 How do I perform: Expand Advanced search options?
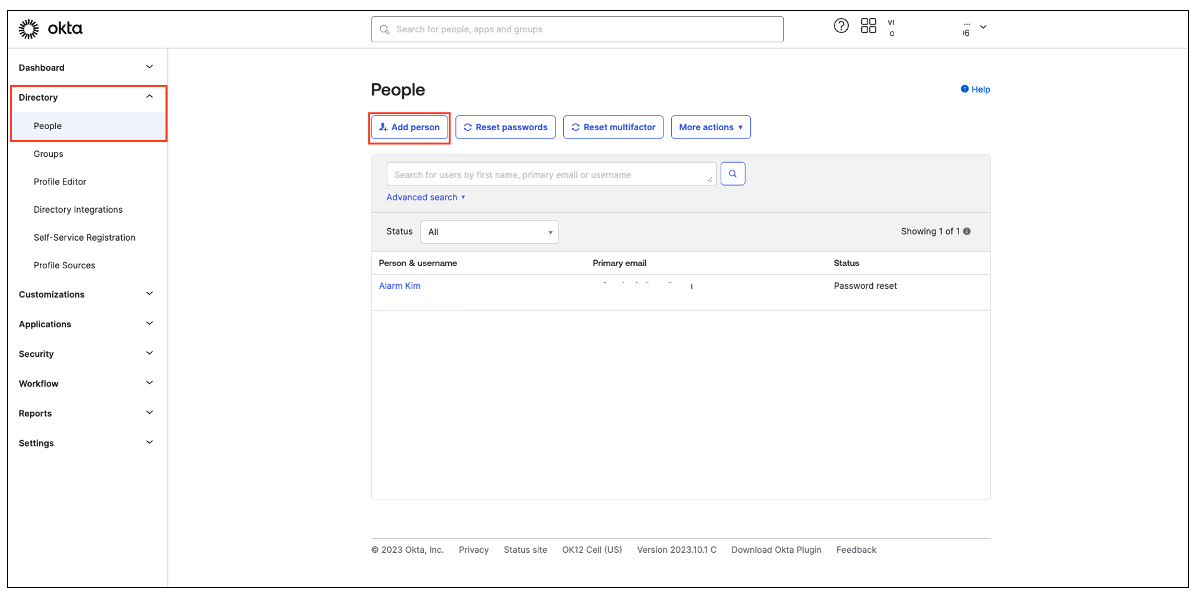(425, 197)
